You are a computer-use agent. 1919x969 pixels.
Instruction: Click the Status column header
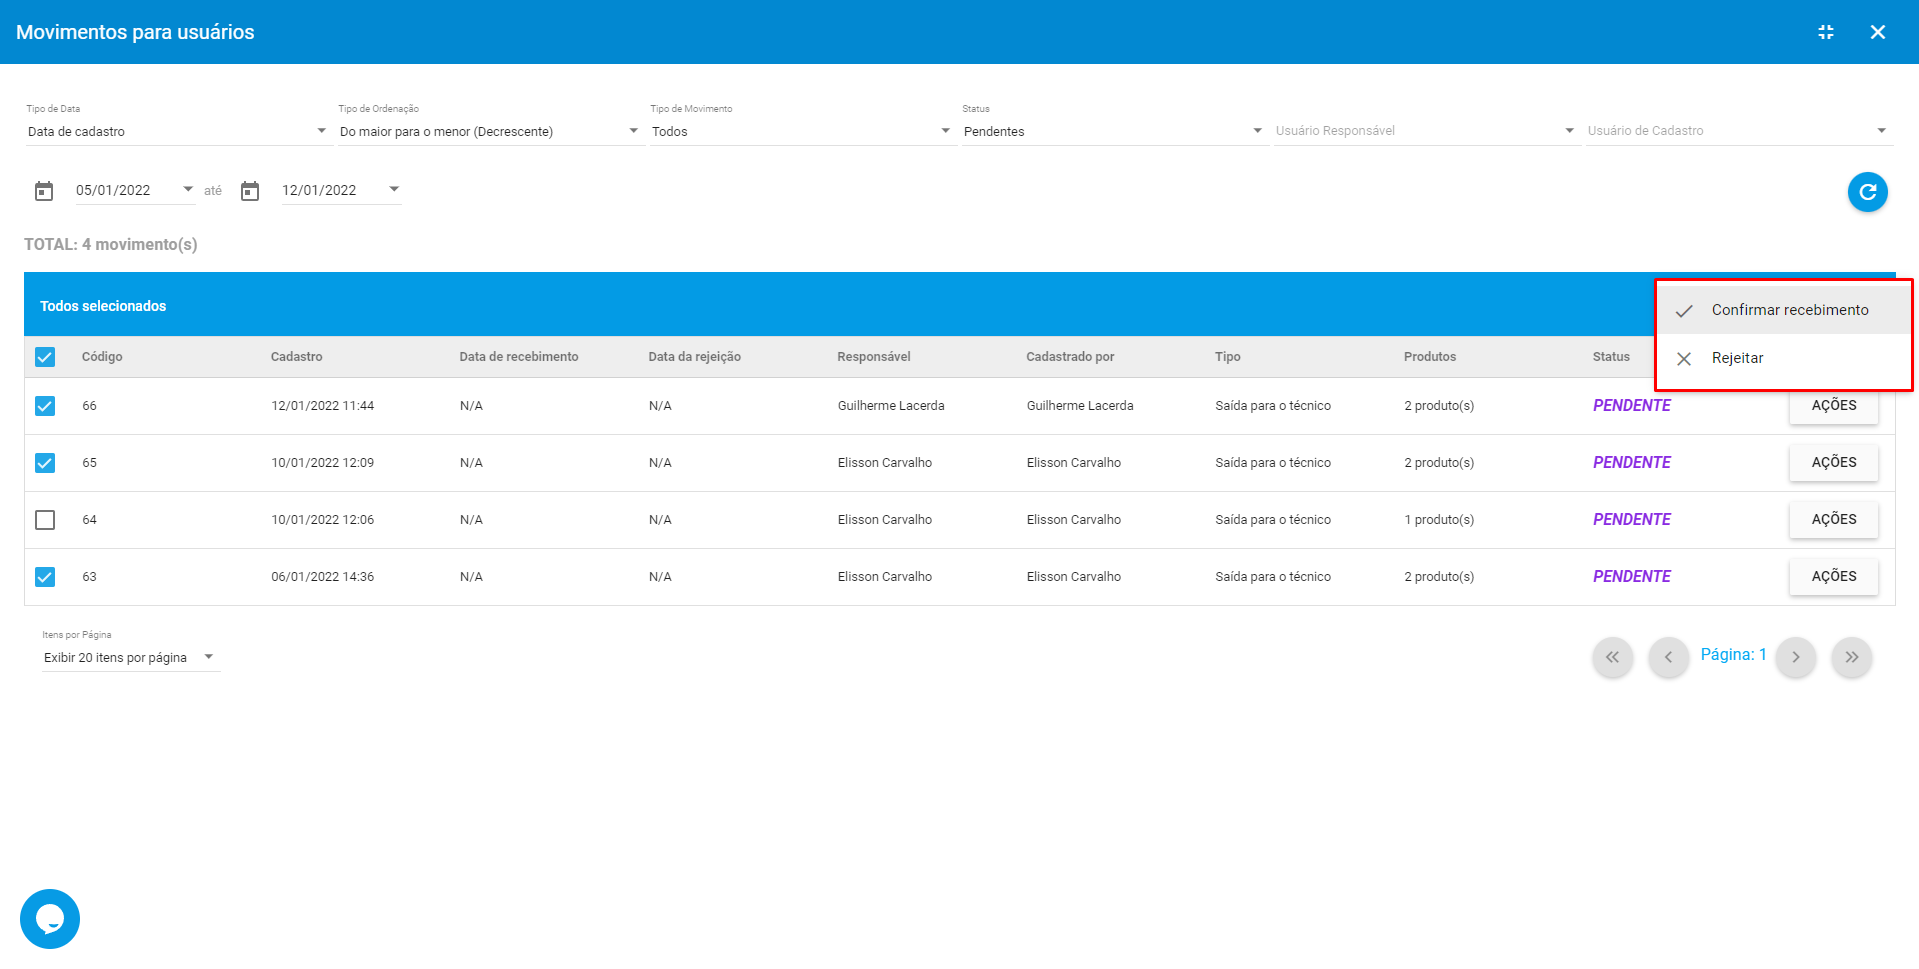(x=1611, y=357)
